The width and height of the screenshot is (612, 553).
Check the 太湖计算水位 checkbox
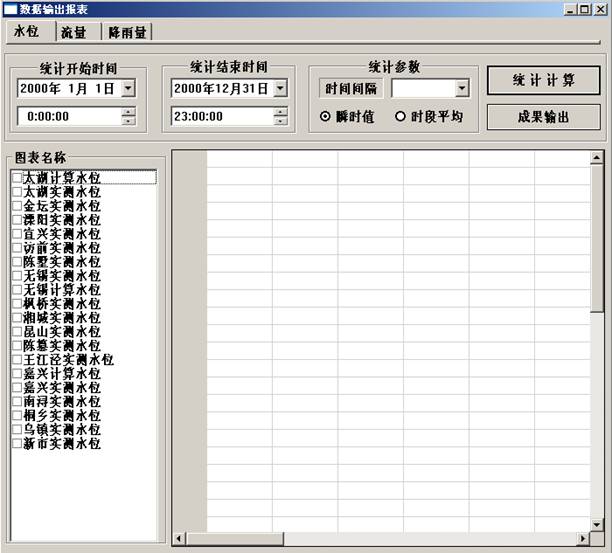click(16, 178)
